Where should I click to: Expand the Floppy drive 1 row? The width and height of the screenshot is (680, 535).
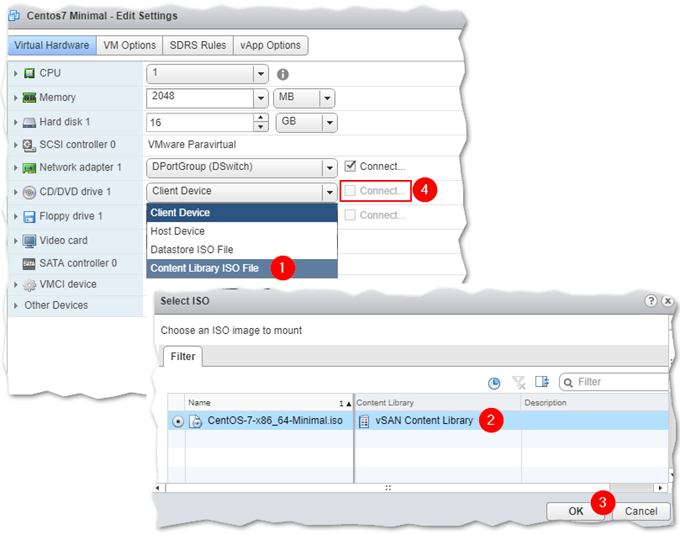click(x=16, y=216)
